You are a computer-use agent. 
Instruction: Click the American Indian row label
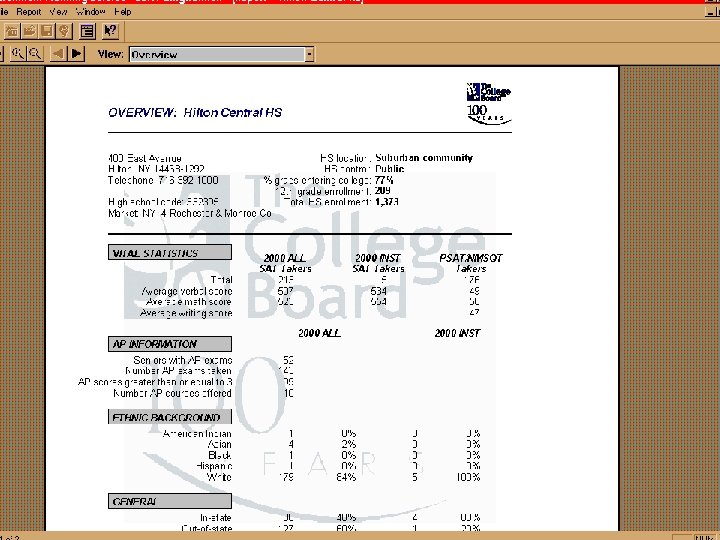tap(197, 433)
